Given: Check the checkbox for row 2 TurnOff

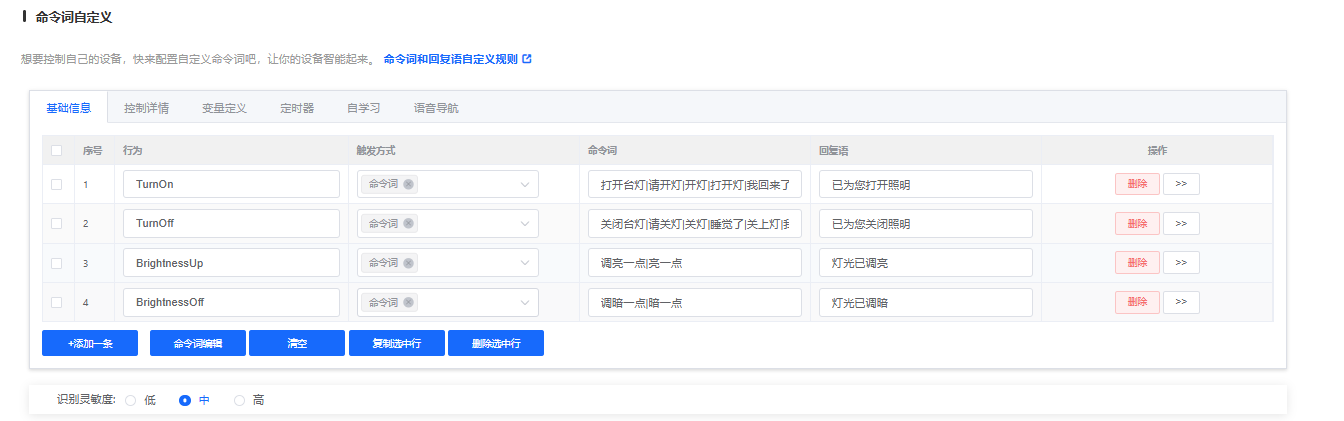Looking at the screenshot, I should click(x=57, y=224).
